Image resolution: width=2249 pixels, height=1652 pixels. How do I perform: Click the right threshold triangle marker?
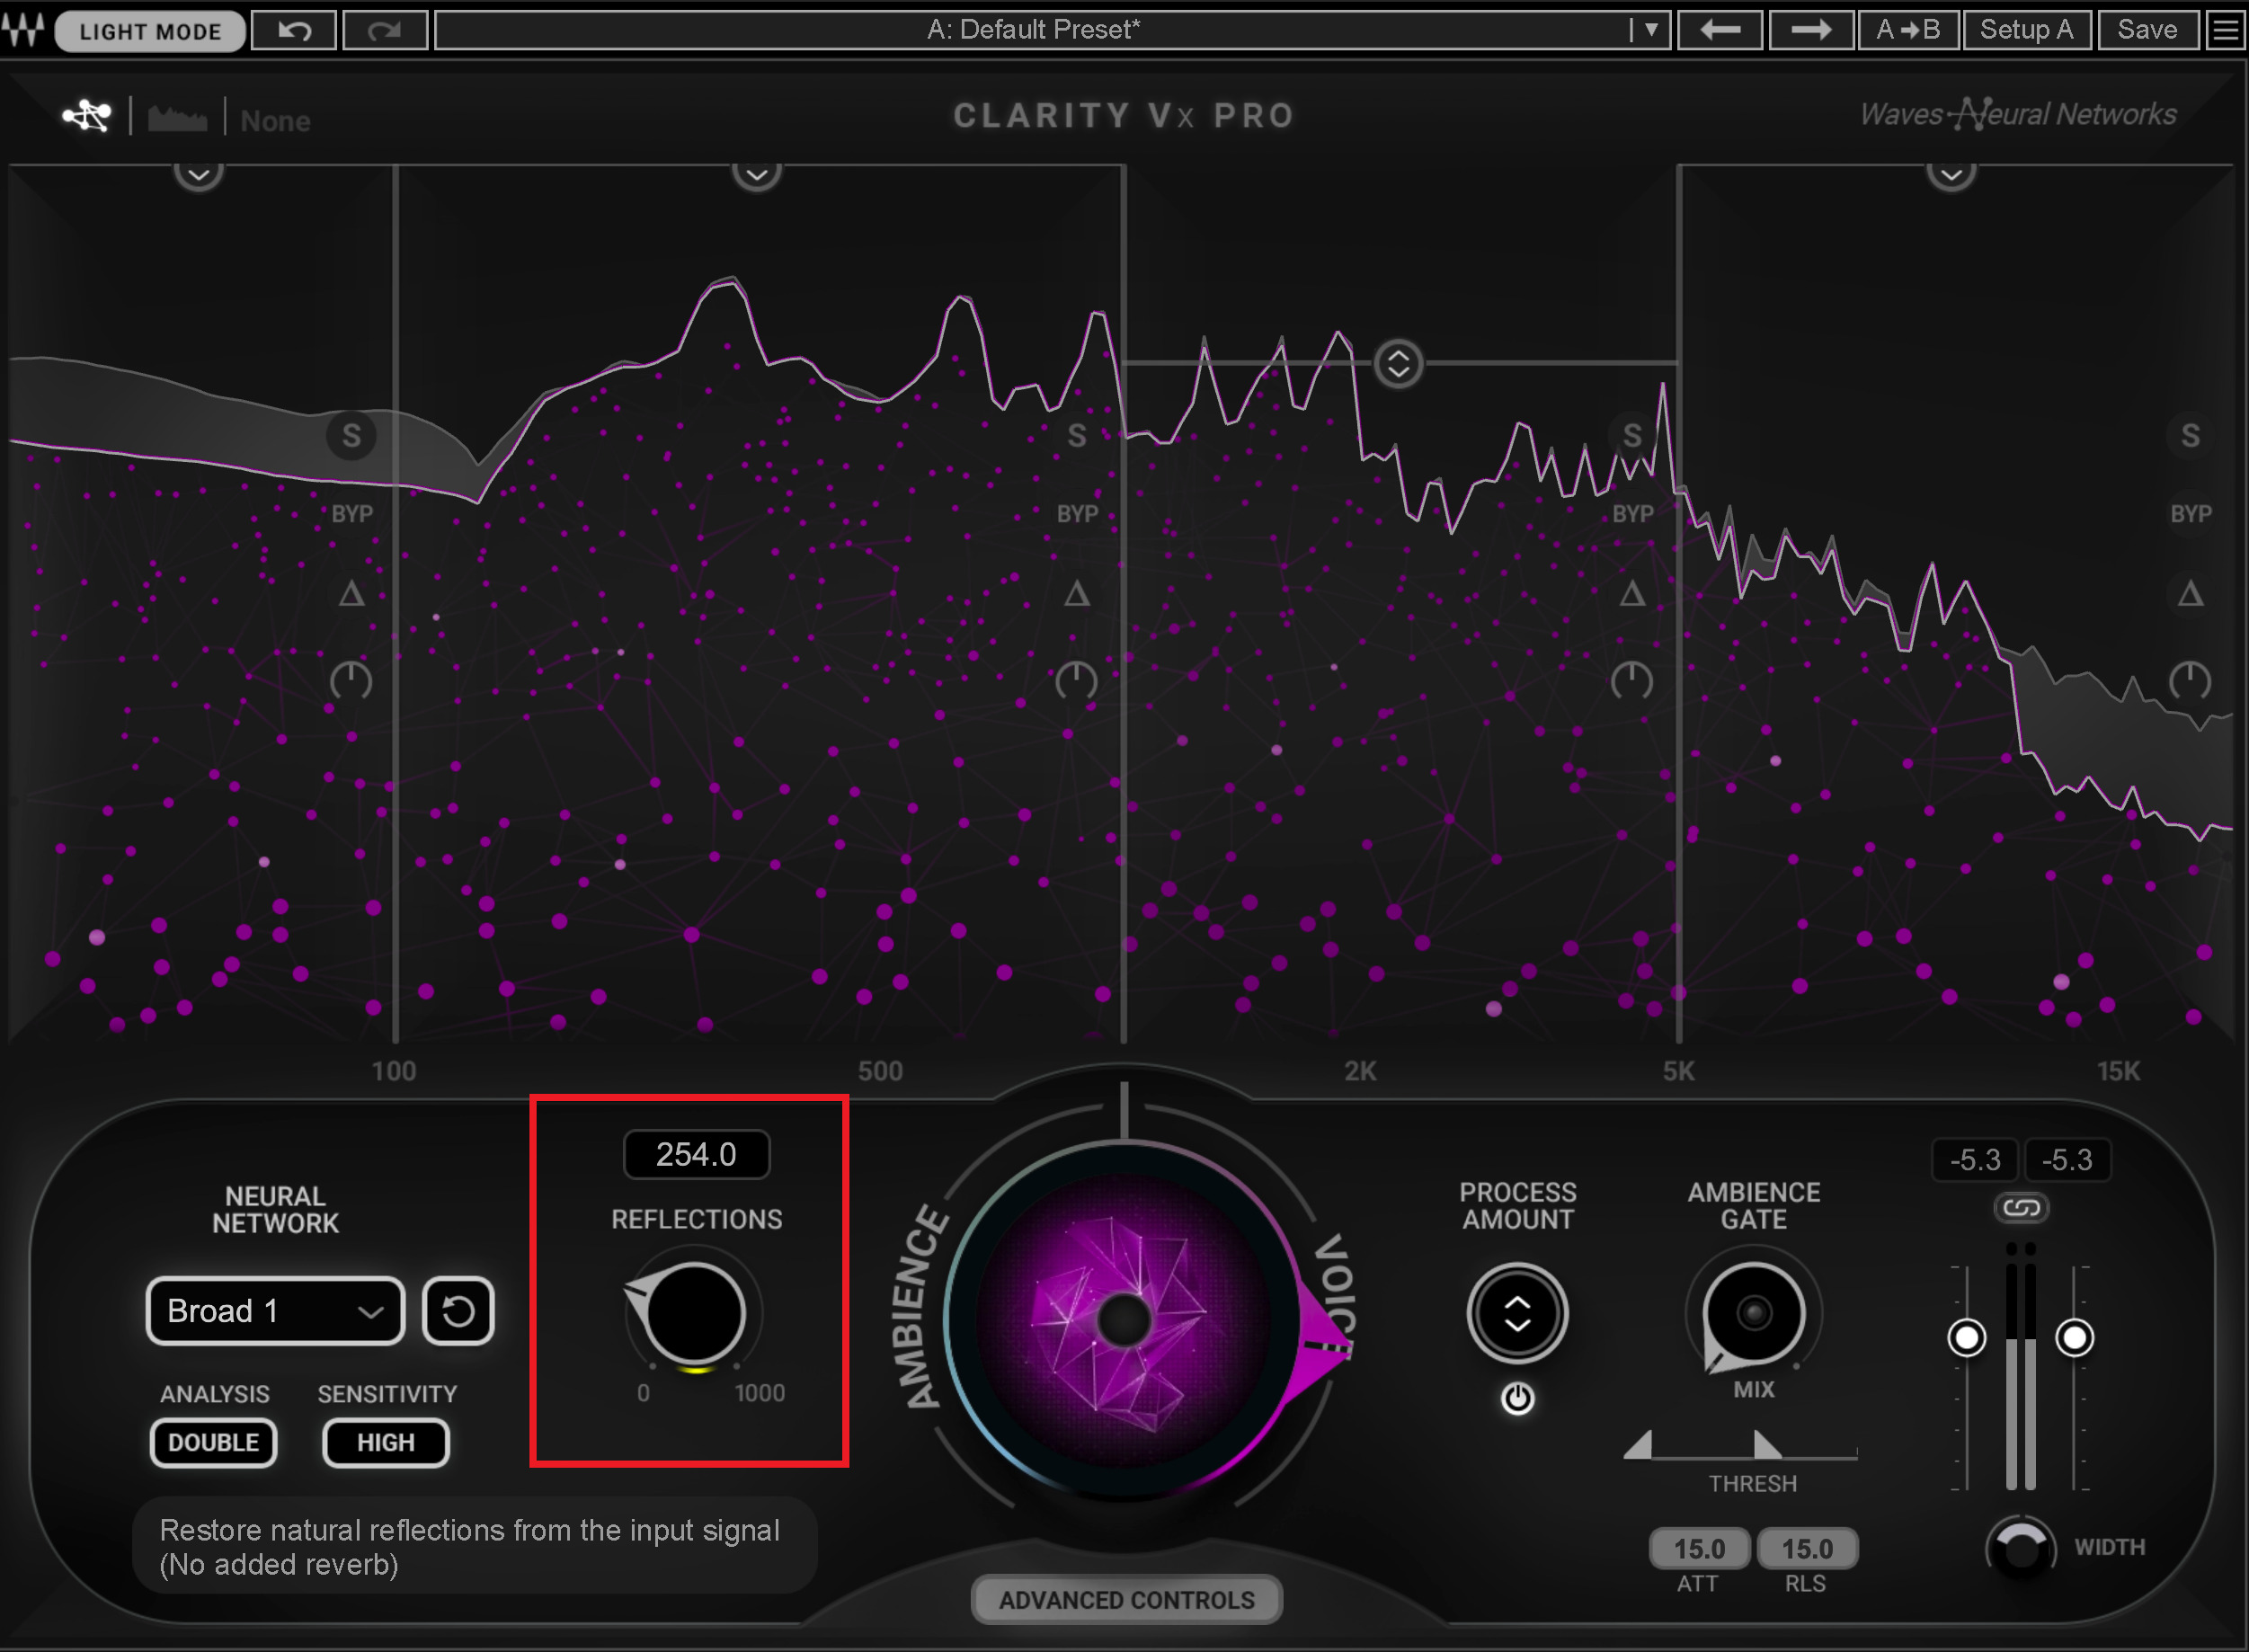[1766, 1445]
